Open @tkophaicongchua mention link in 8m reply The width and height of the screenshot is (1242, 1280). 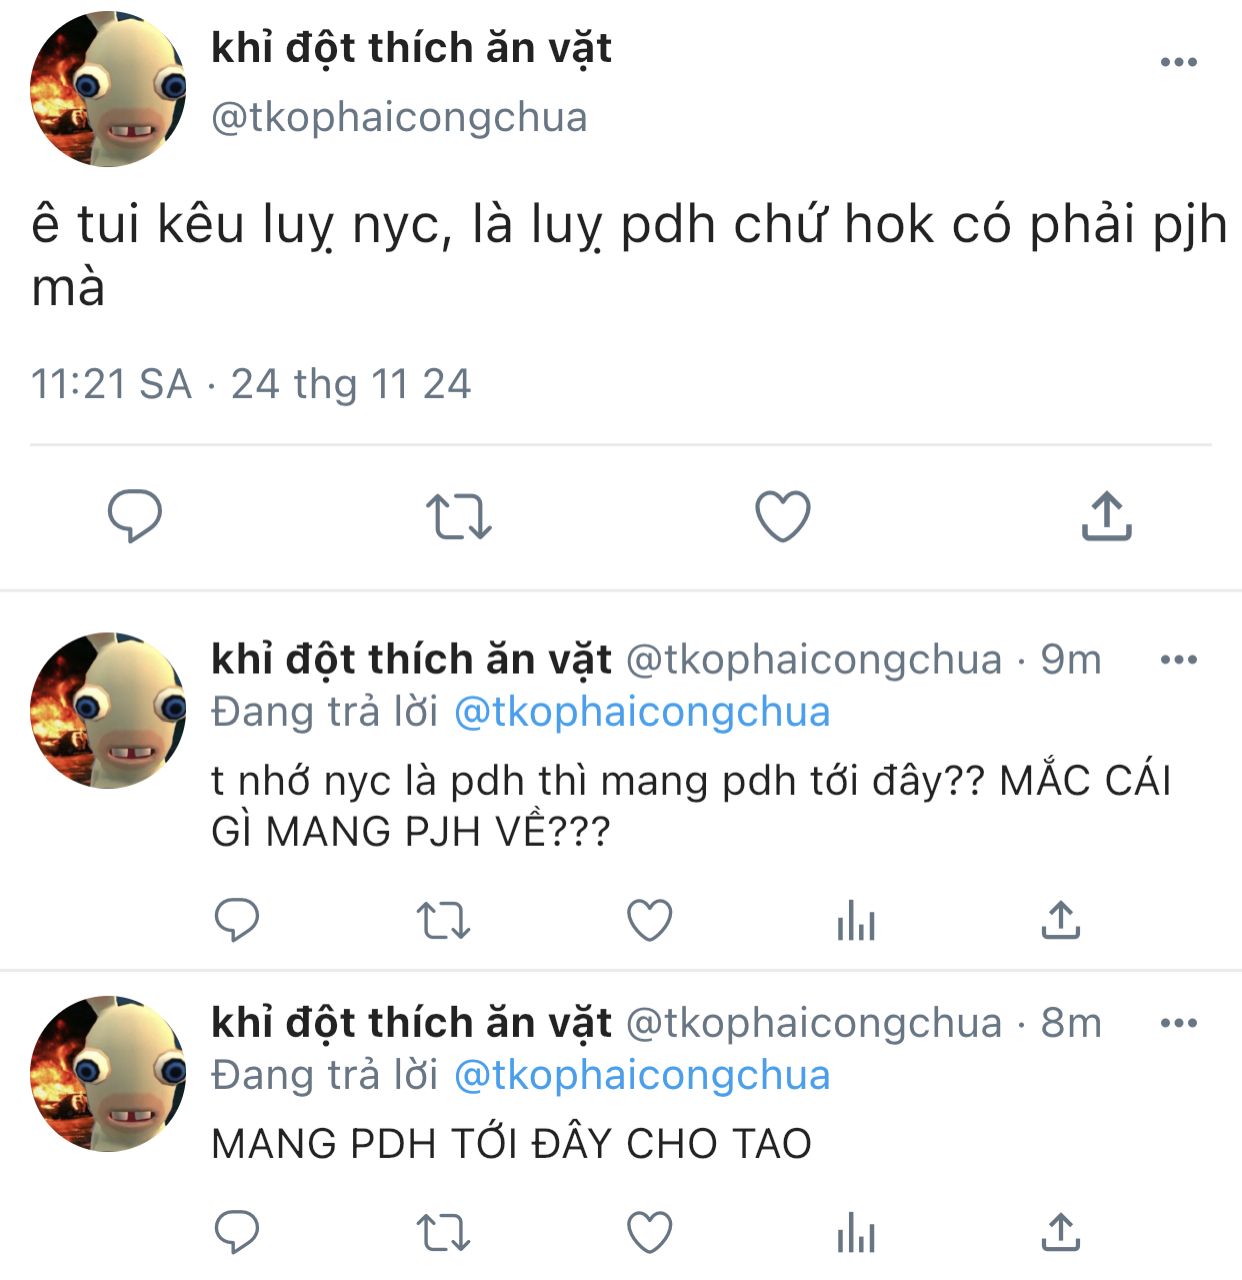(x=642, y=1075)
